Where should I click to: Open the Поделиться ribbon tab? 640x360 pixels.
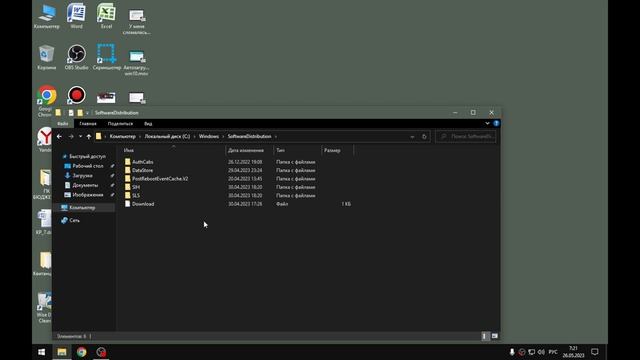pos(120,123)
